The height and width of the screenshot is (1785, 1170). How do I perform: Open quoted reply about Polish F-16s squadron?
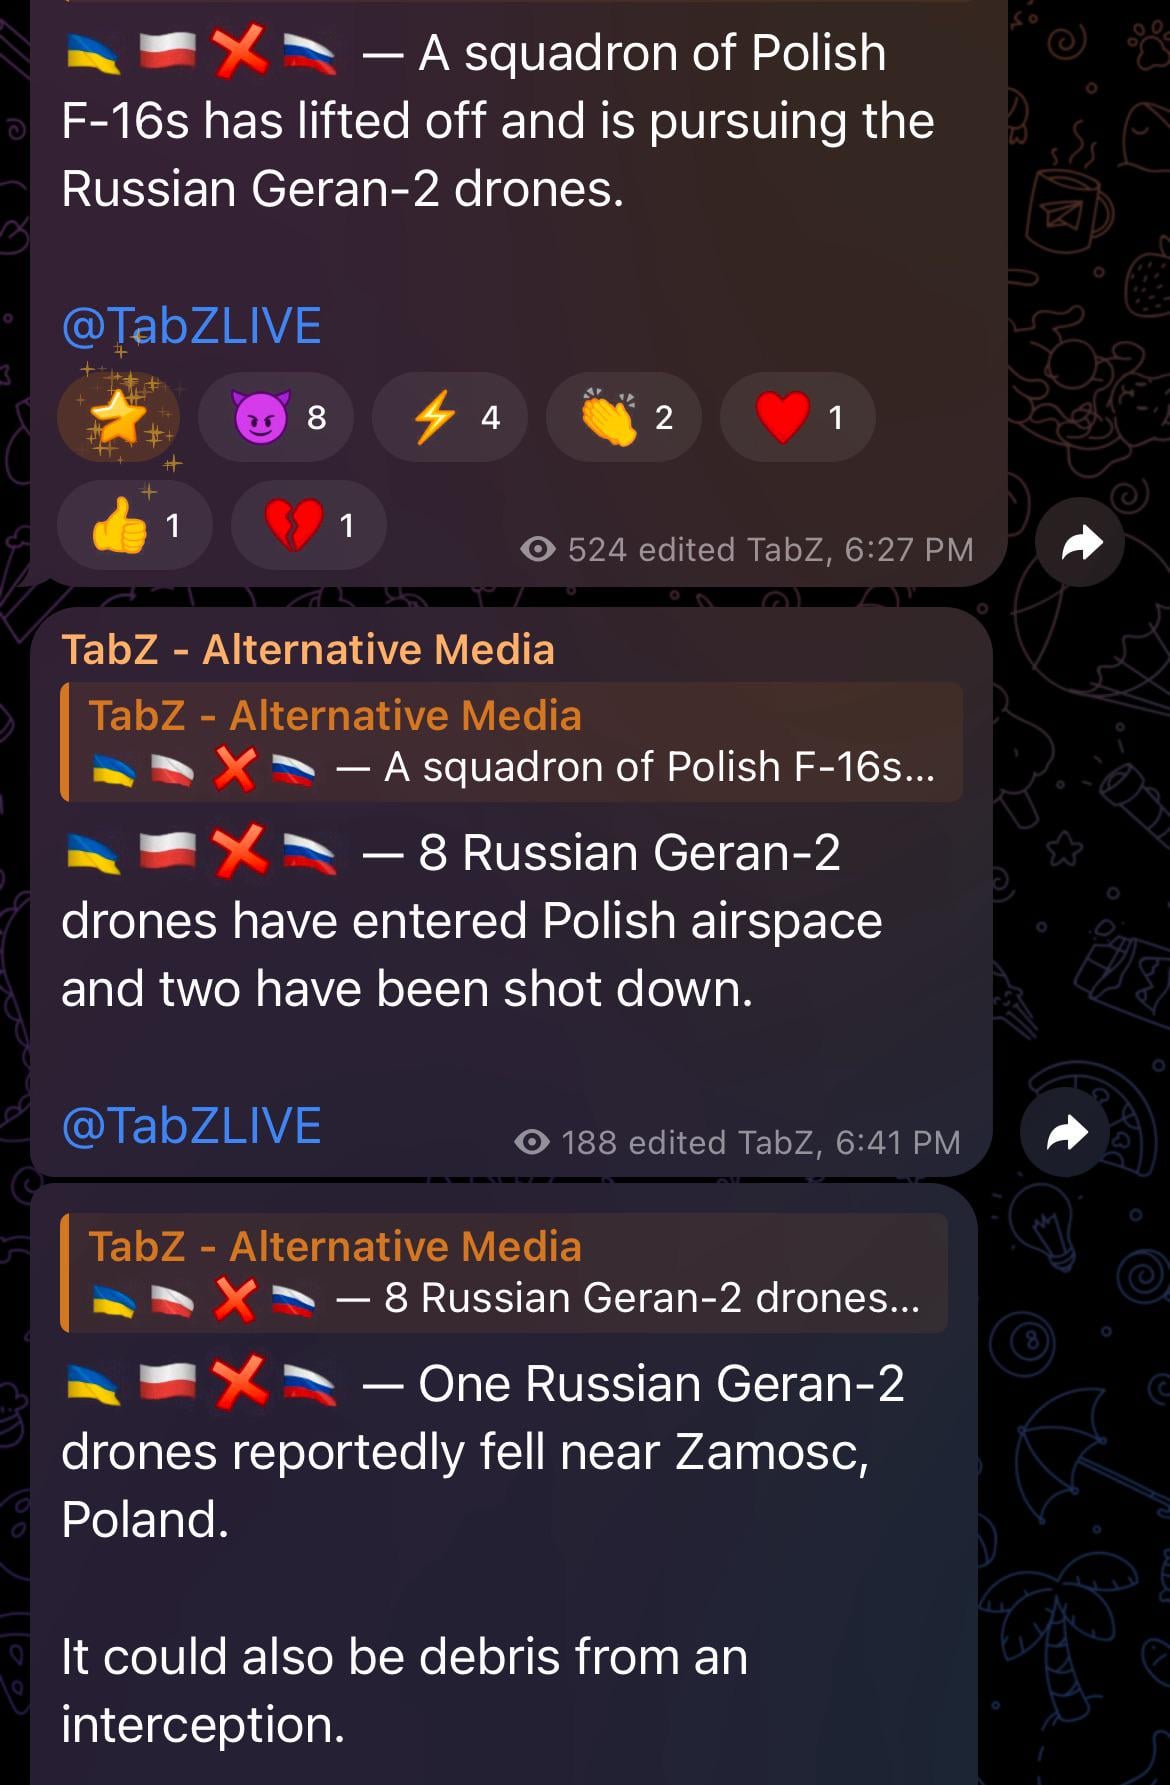click(x=511, y=742)
